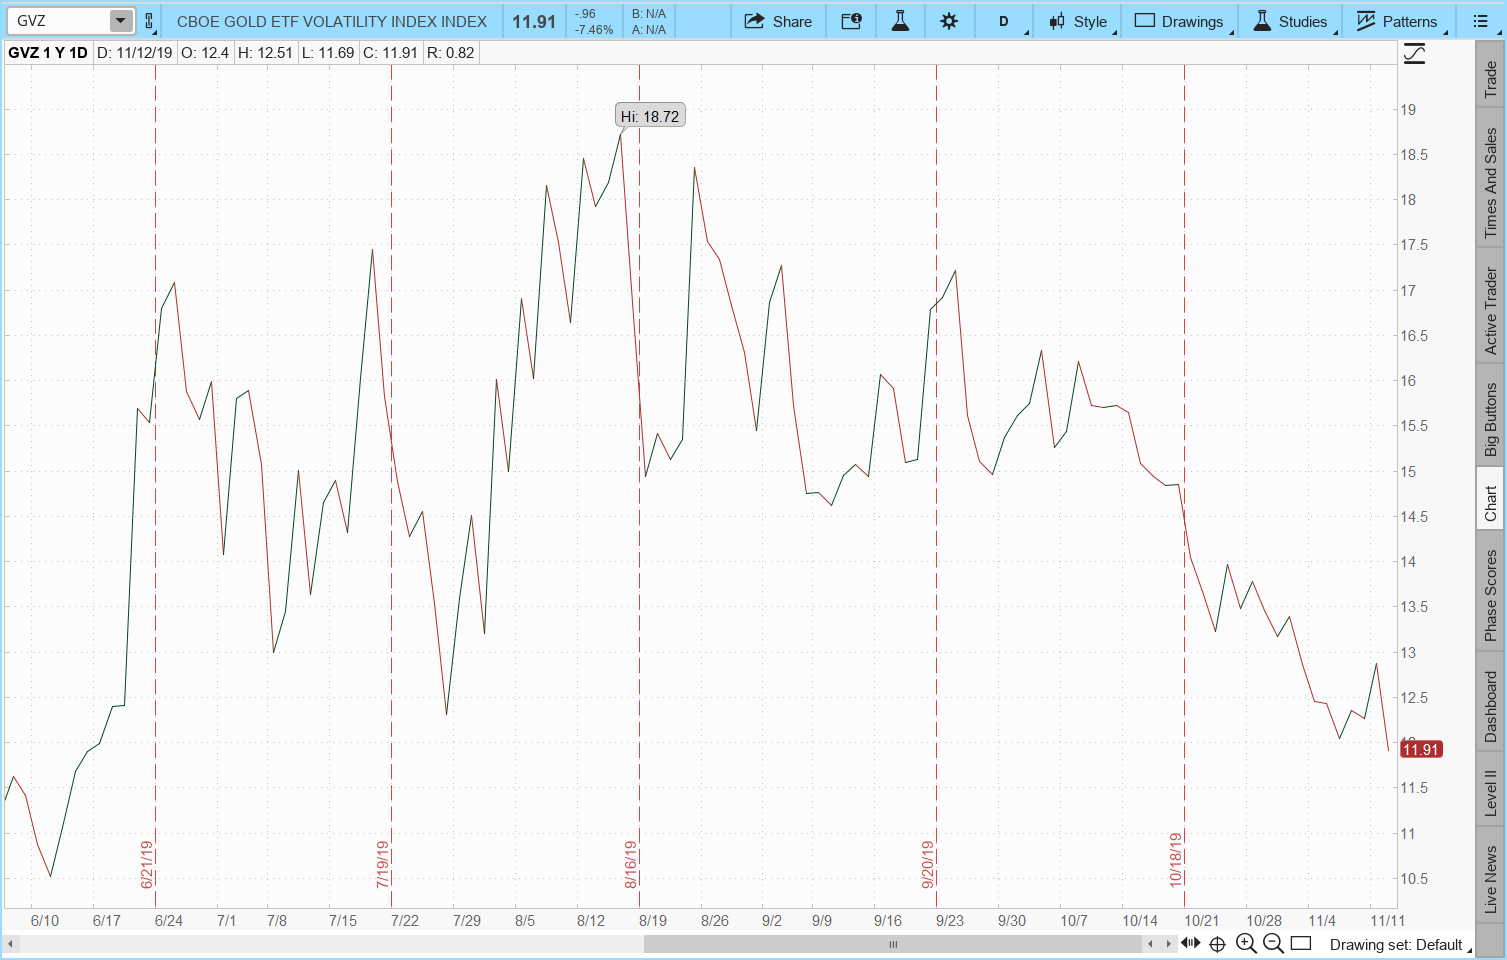
Task: Open the Patterns dropdown menu
Action: pos(1397,21)
